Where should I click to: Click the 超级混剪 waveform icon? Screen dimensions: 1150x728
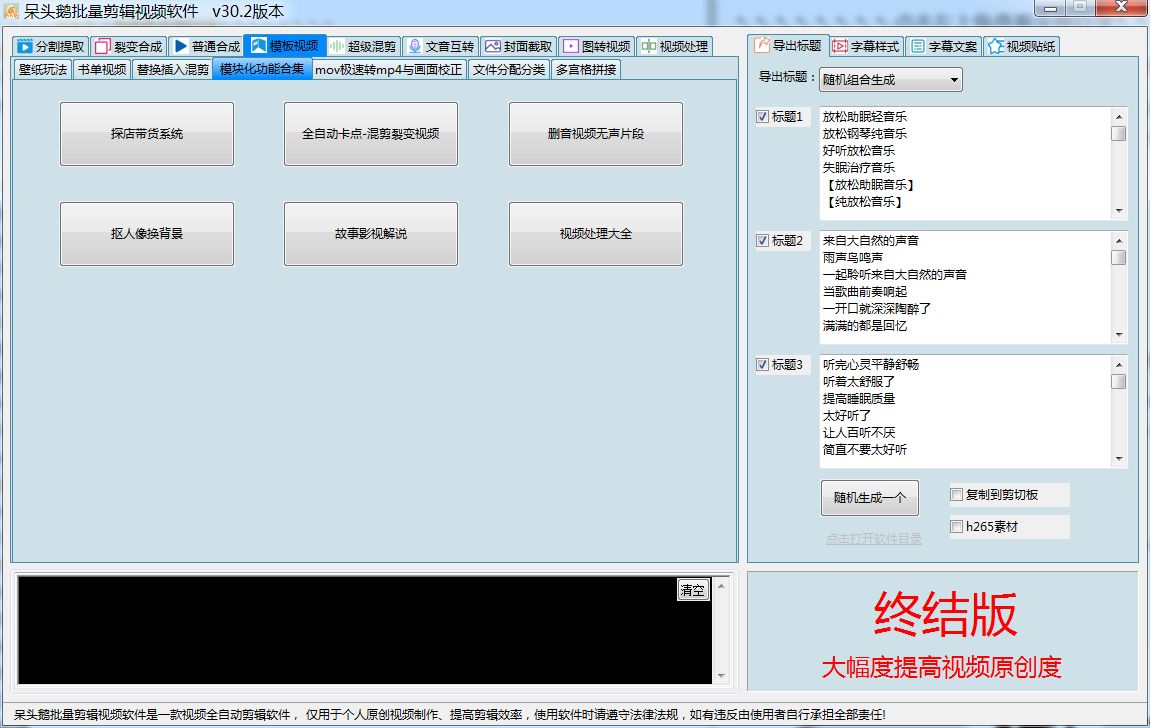pyautogui.click(x=337, y=46)
